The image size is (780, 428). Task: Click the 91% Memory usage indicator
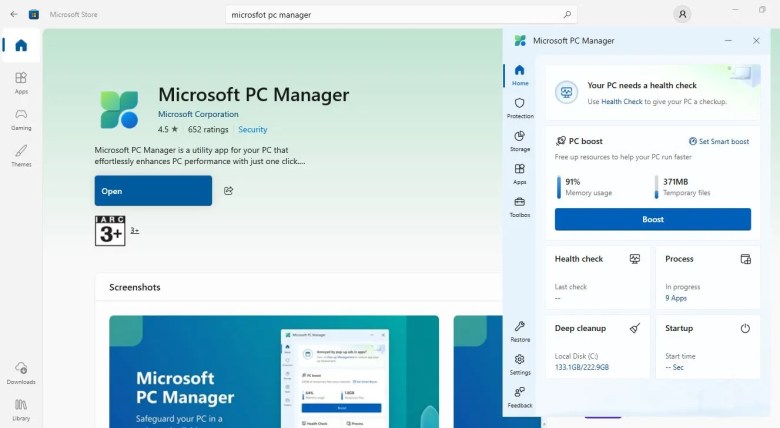click(585, 187)
